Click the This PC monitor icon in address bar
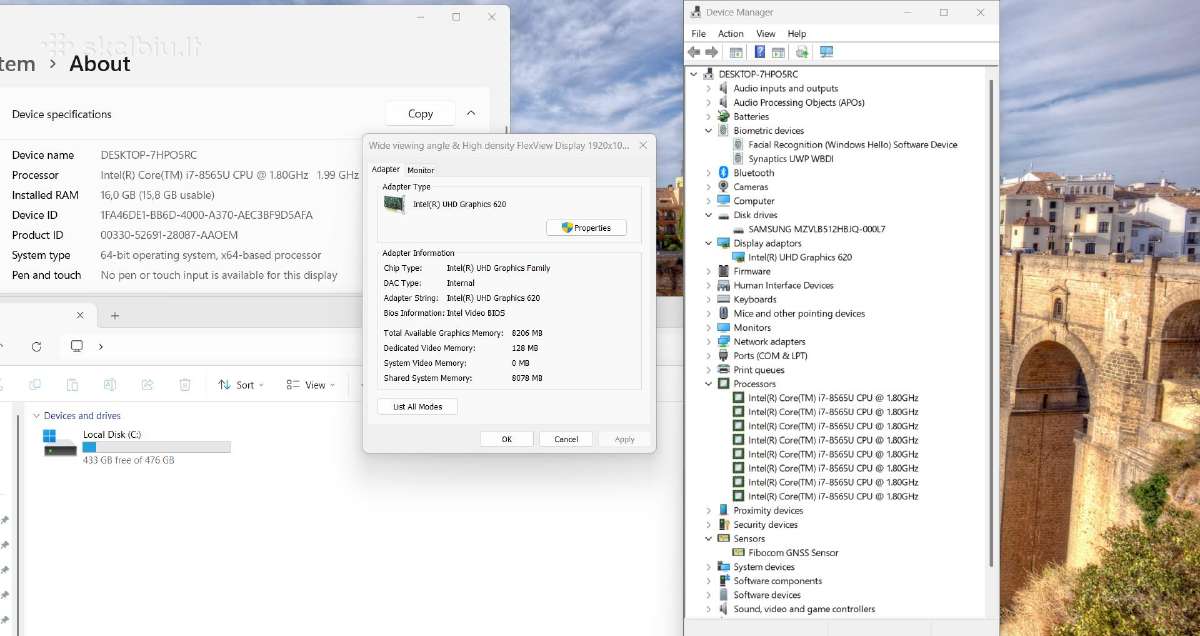The width and height of the screenshot is (1200, 636). [77, 347]
